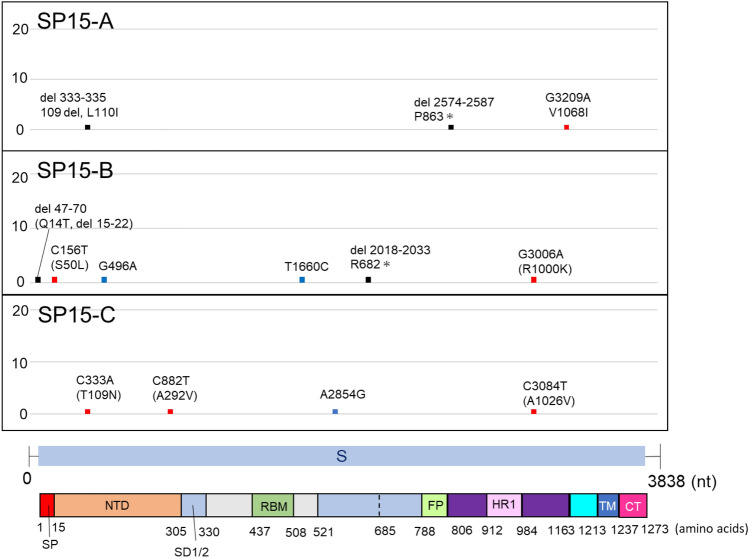The image size is (749, 558).
Task: Select the light green FP domain block
Action: point(434,504)
